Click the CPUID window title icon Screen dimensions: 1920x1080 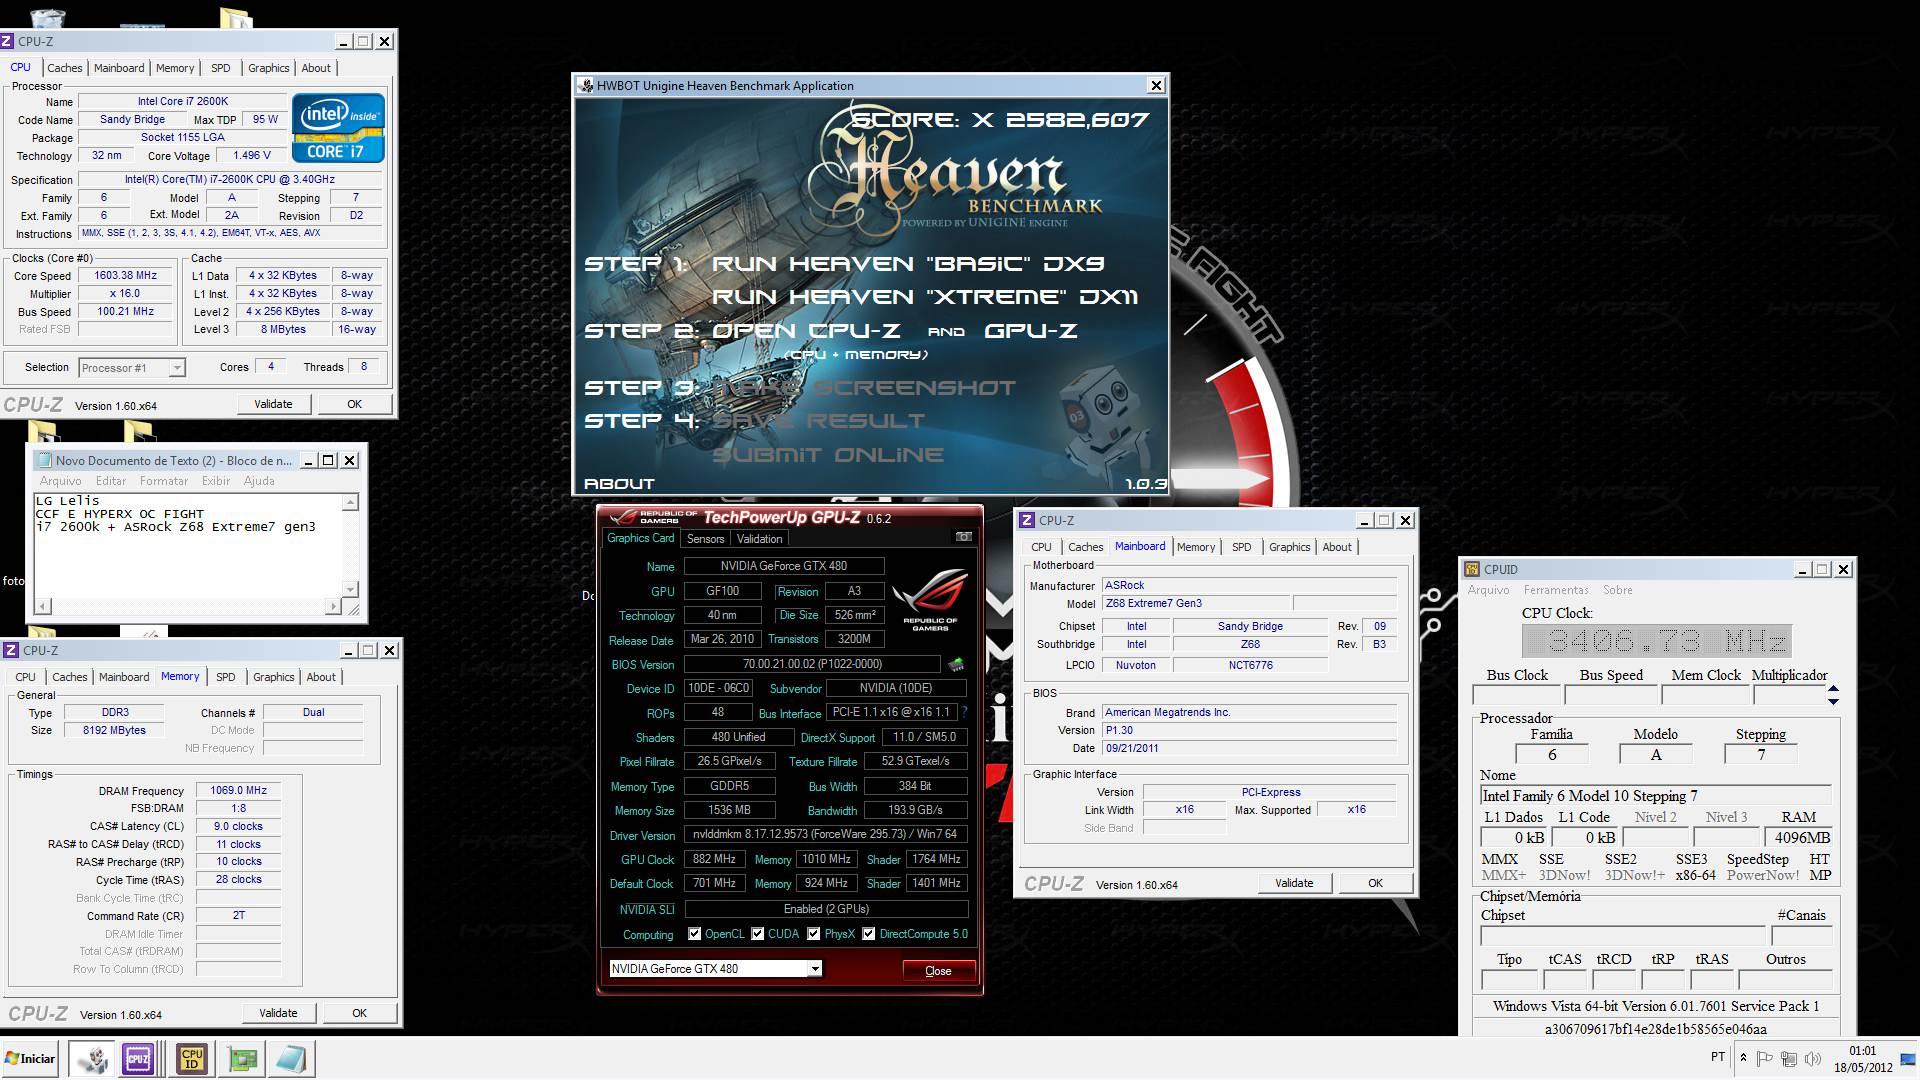tap(1472, 569)
